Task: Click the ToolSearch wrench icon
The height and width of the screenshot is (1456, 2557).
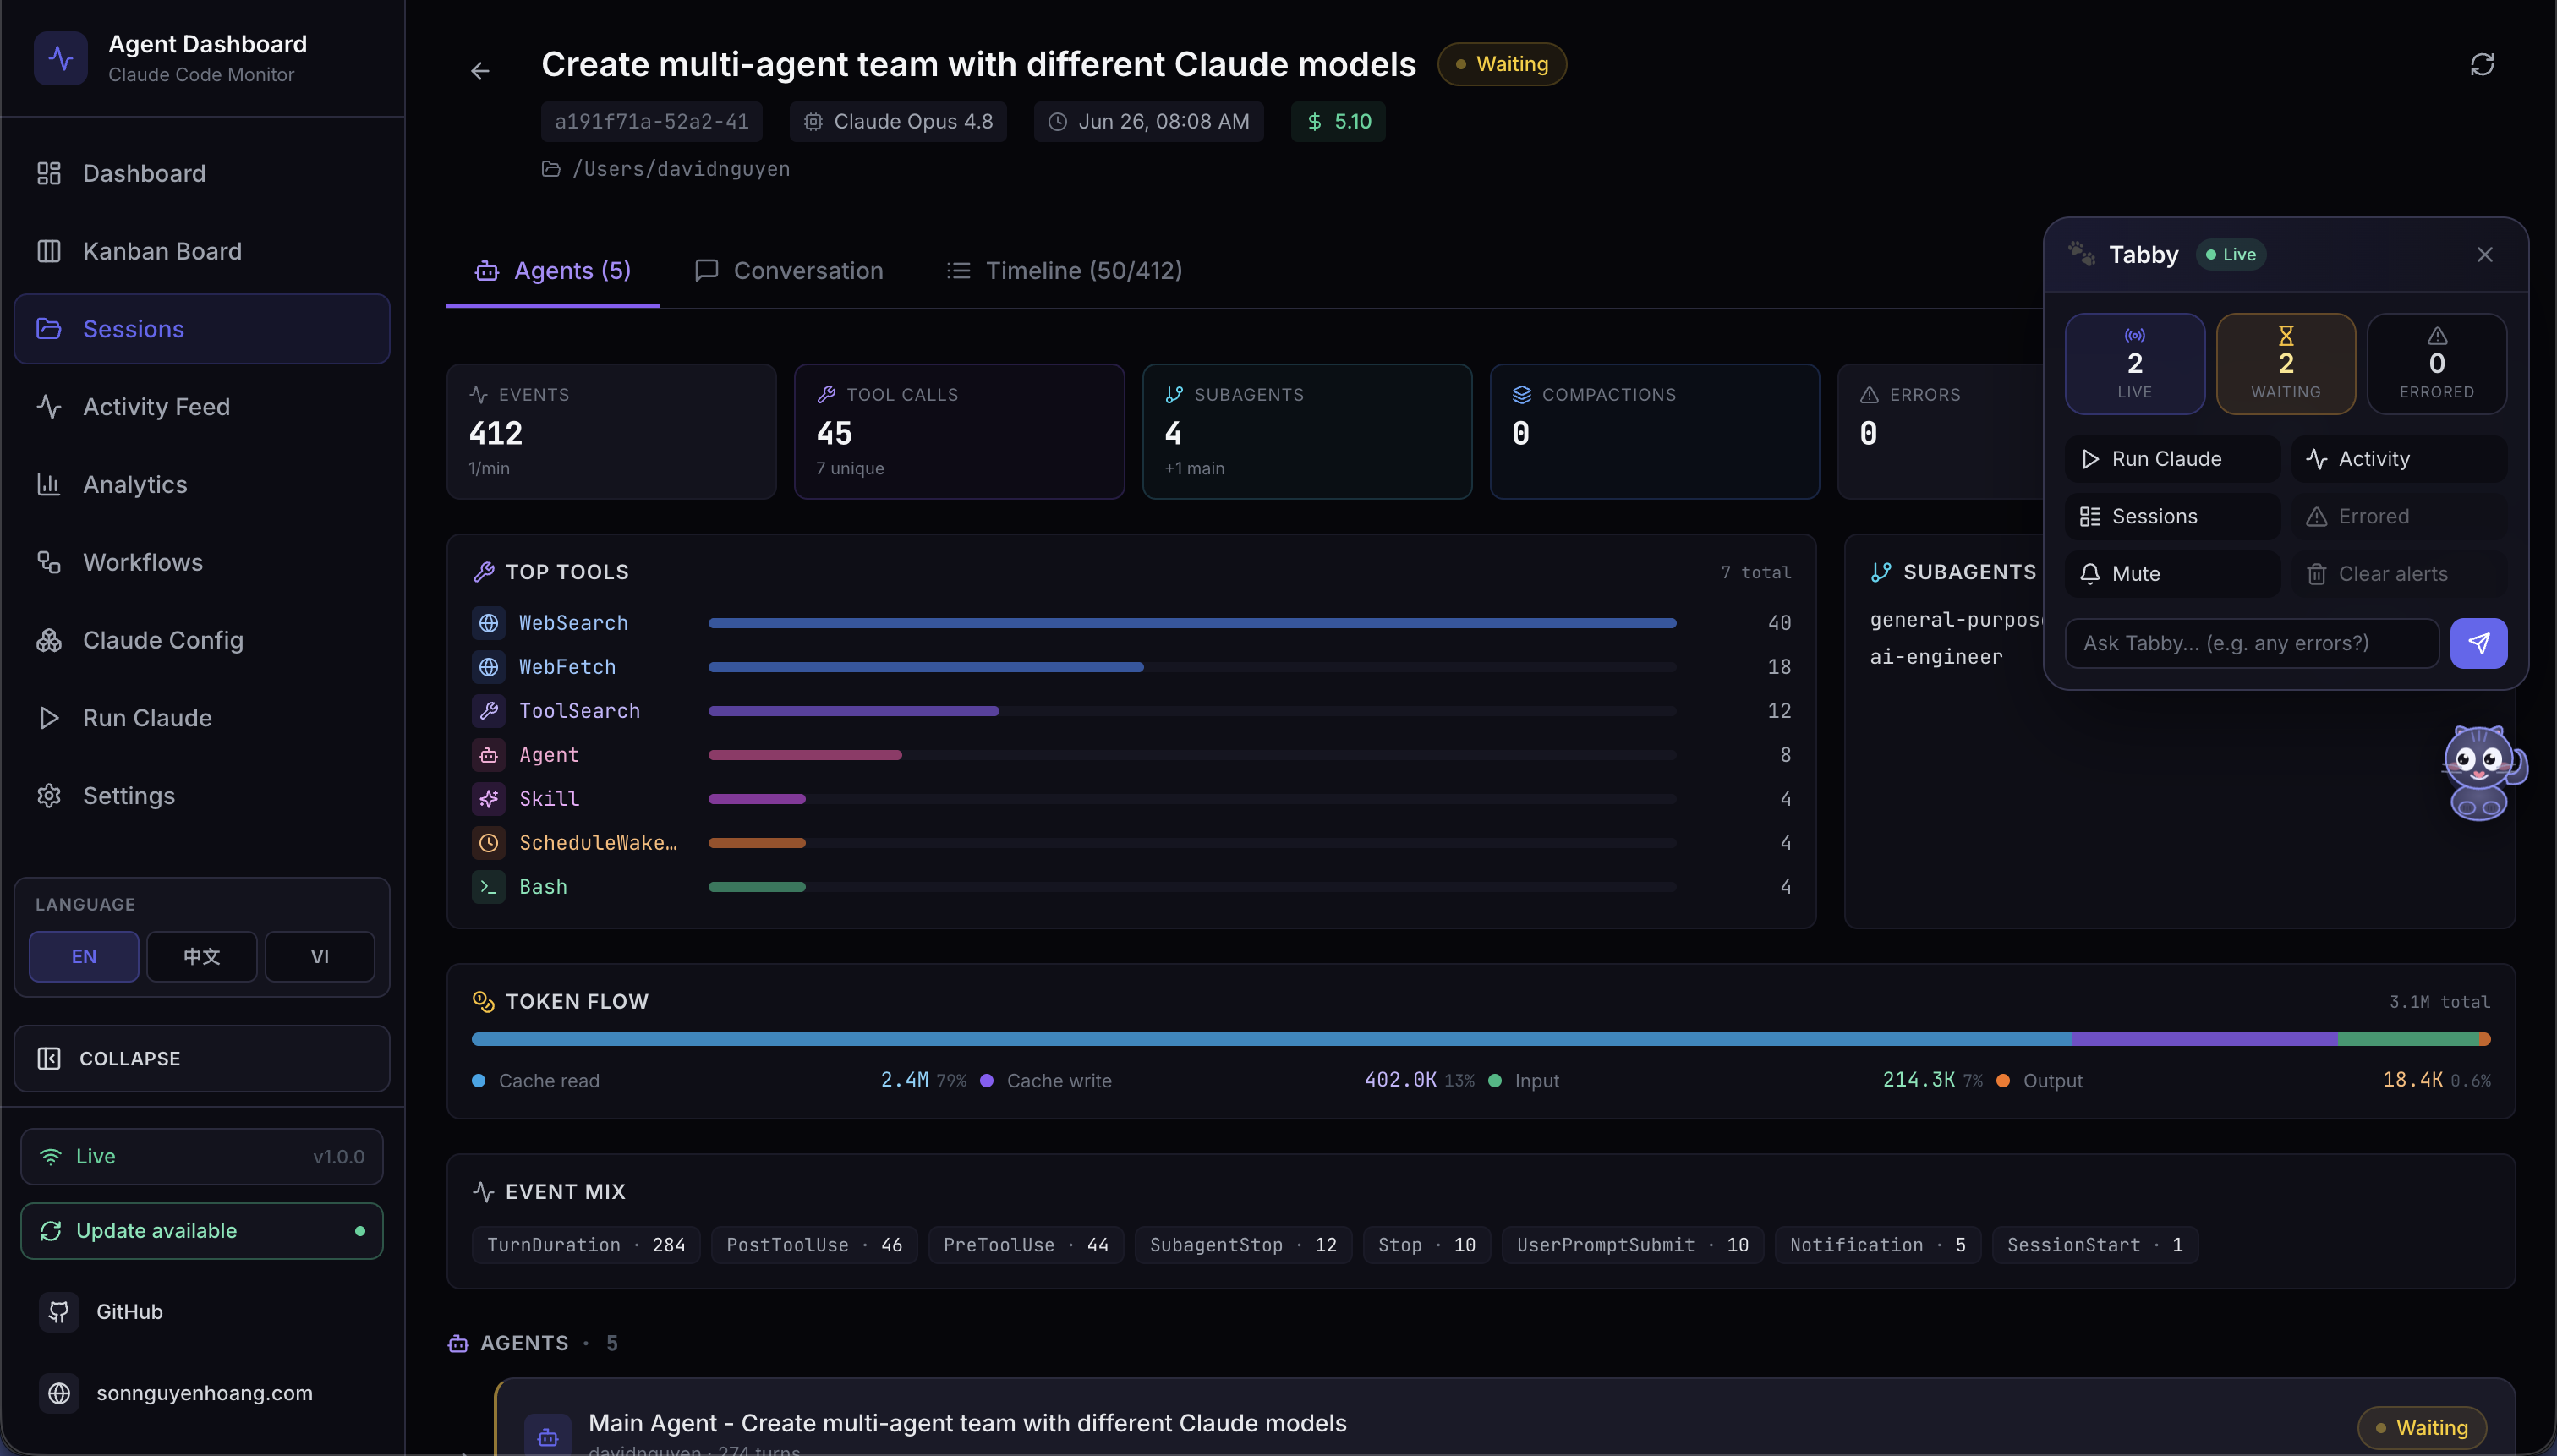Action: 488,711
